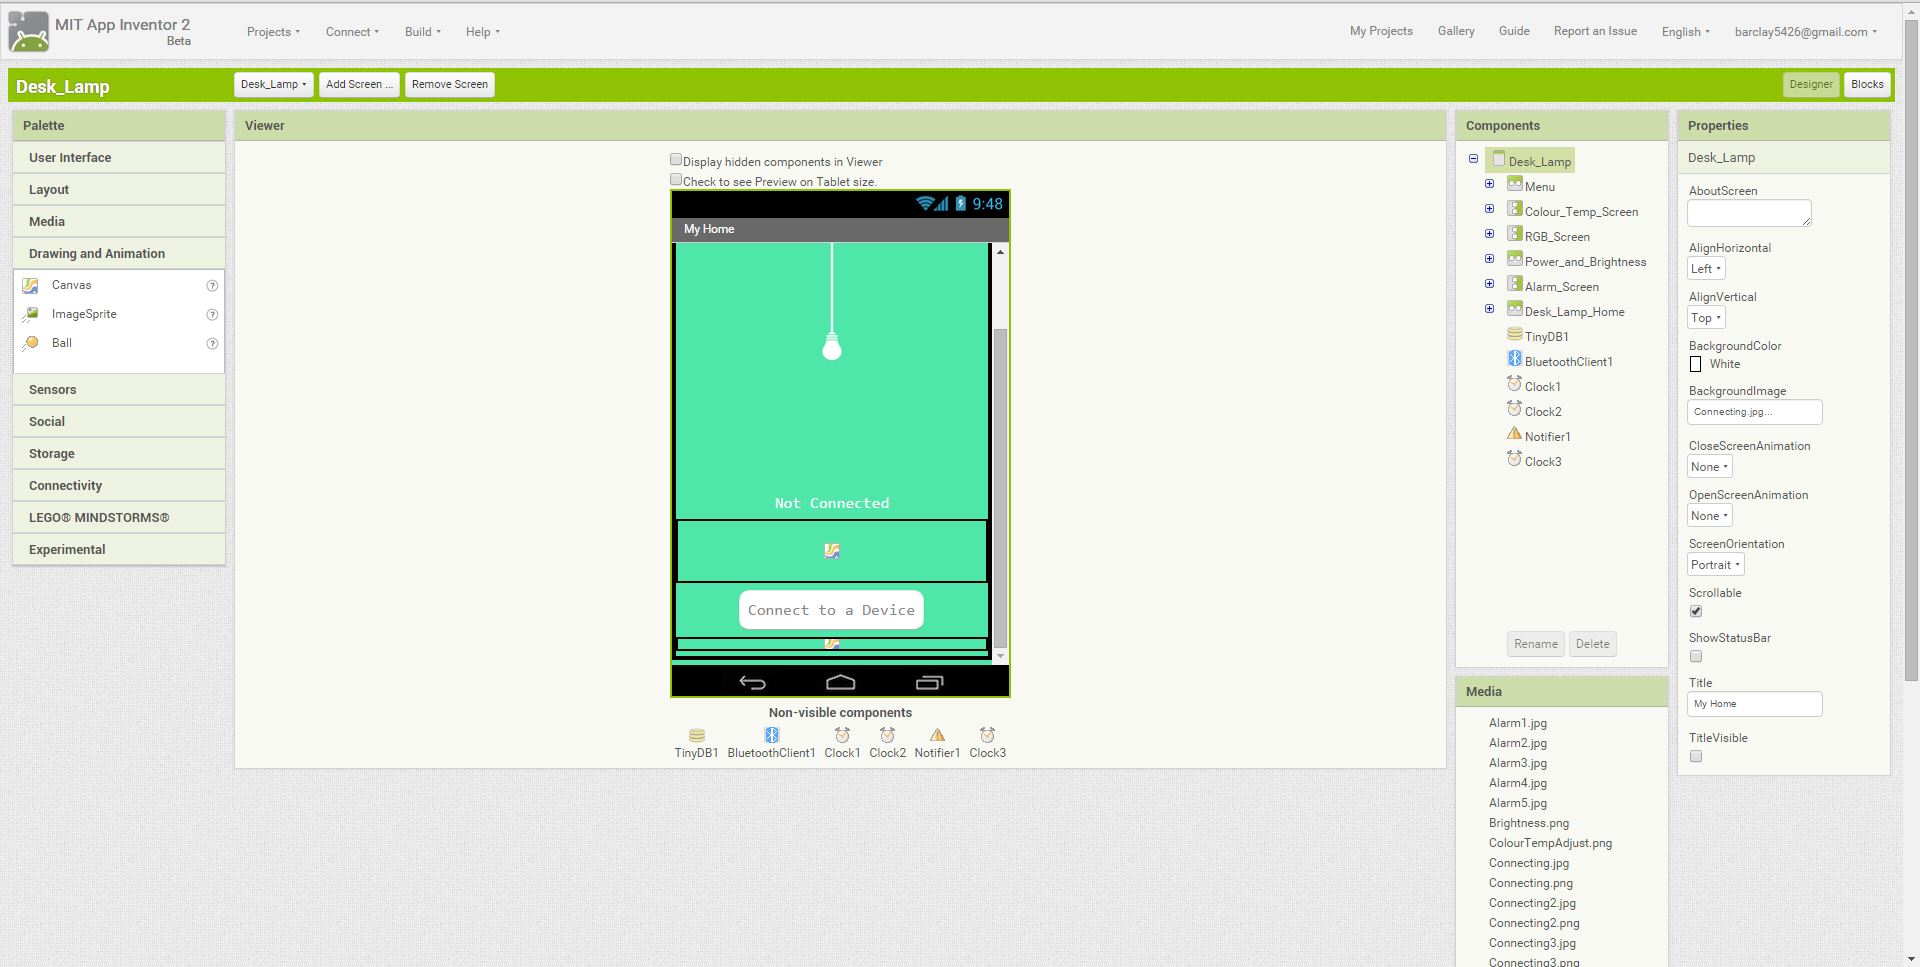Screen dimensions: 1920x967
Task: Click the Report an Issue link
Action: [x=1595, y=31]
